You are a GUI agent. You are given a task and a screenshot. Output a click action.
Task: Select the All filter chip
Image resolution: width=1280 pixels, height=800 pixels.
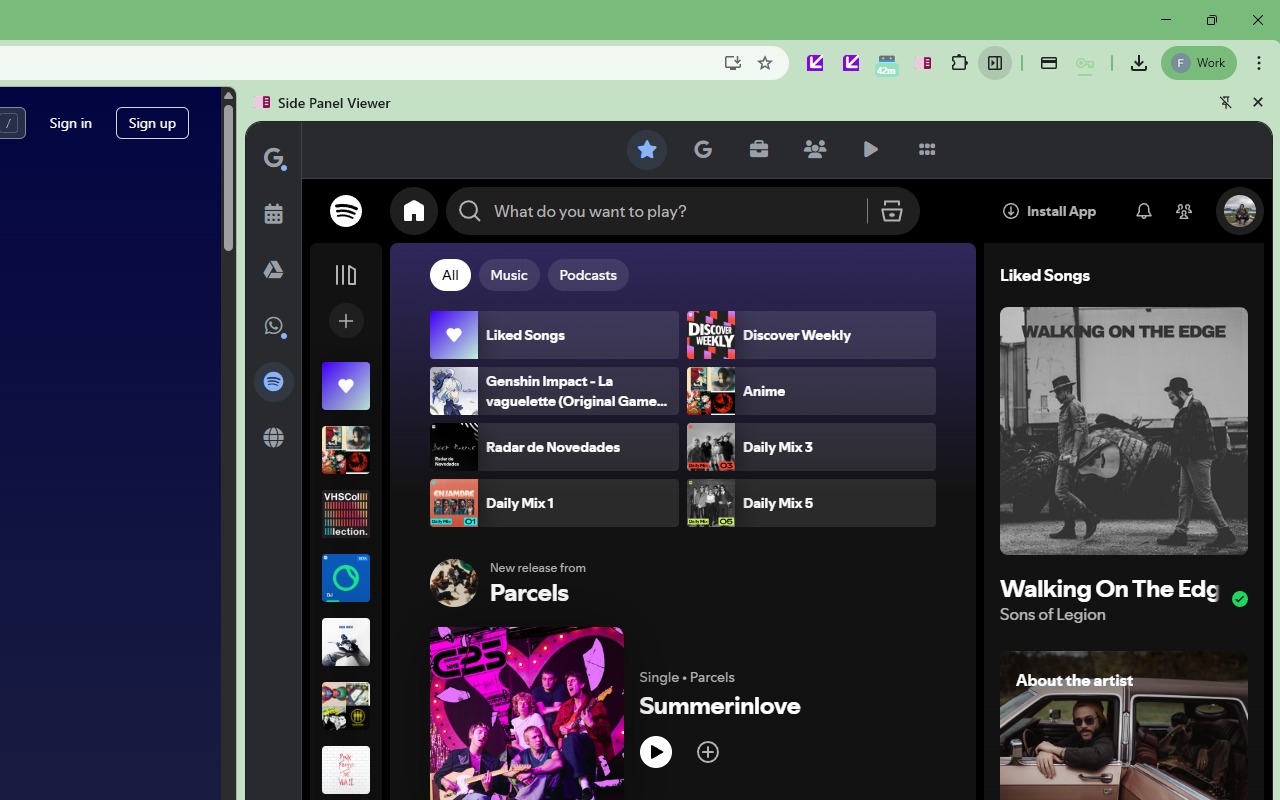click(450, 275)
